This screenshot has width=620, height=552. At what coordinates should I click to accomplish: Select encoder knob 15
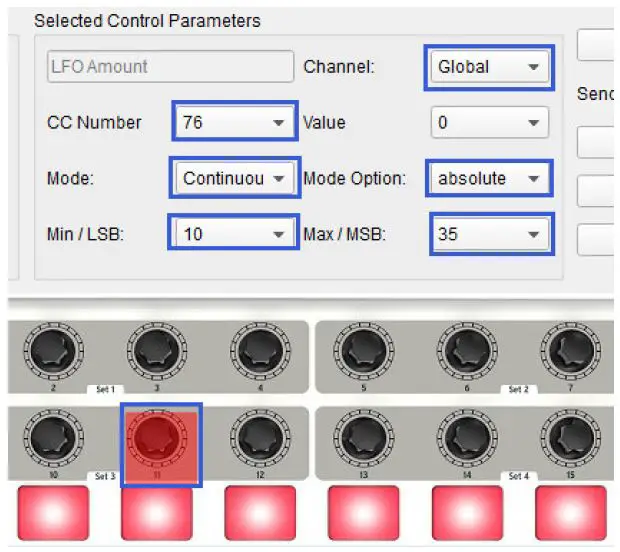pyautogui.click(x=571, y=438)
